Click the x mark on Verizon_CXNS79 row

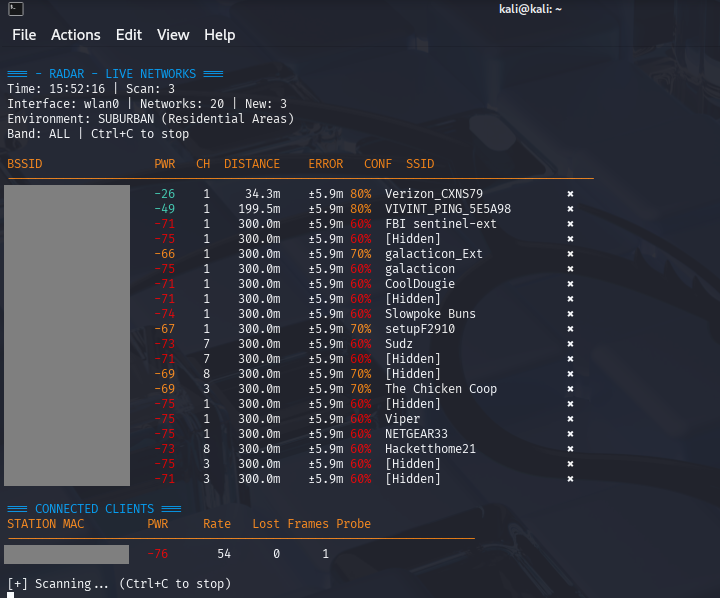[x=570, y=194]
